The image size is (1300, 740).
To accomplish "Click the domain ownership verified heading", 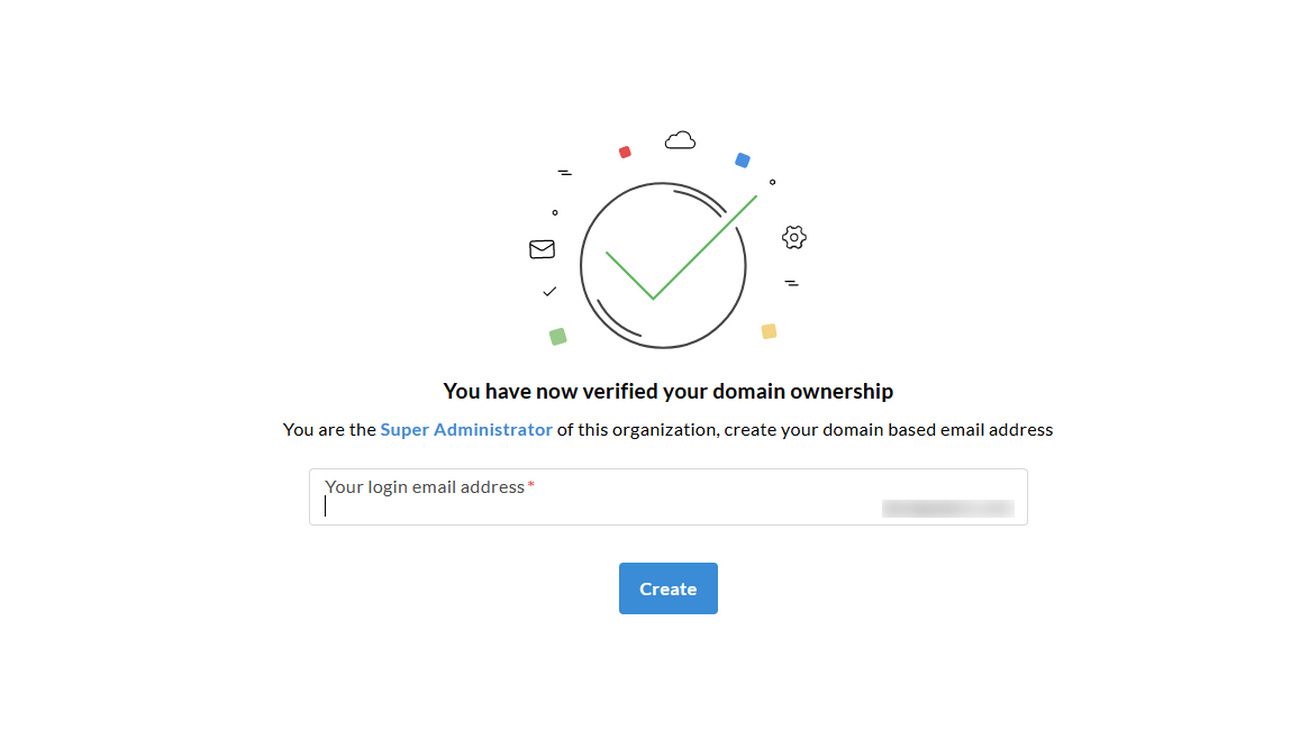I will click(668, 391).
